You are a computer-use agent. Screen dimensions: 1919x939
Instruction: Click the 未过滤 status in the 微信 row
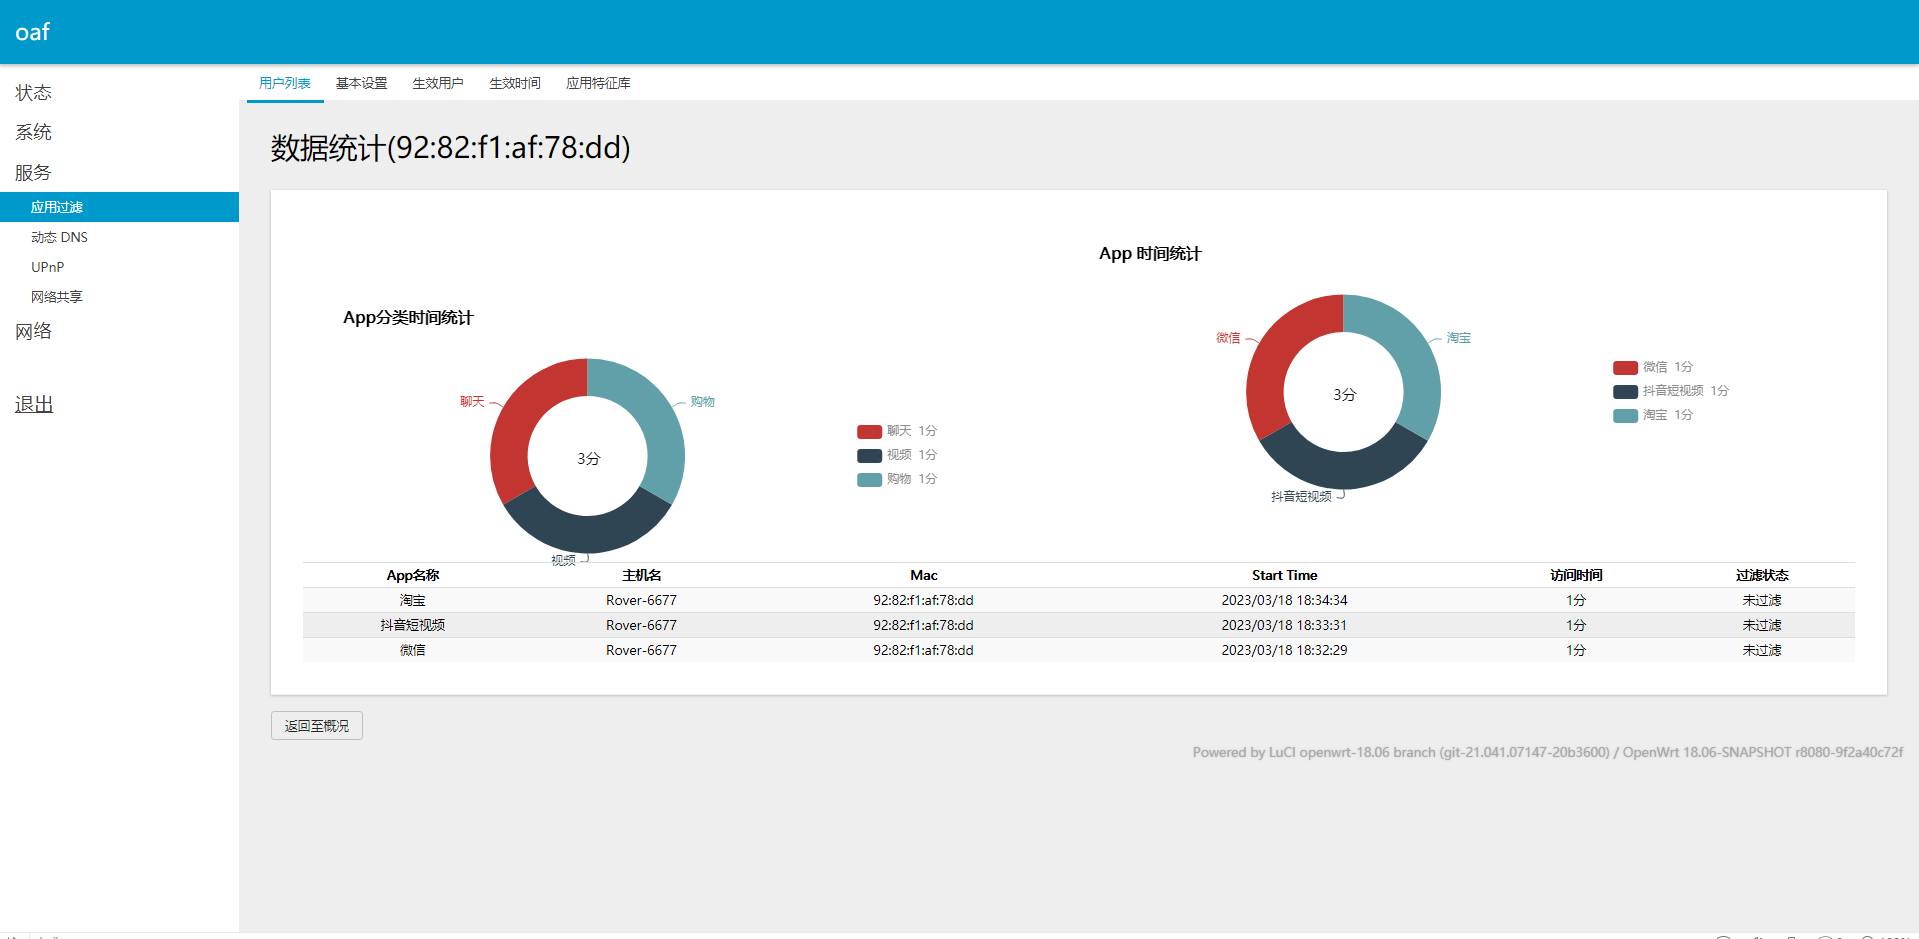point(1762,650)
